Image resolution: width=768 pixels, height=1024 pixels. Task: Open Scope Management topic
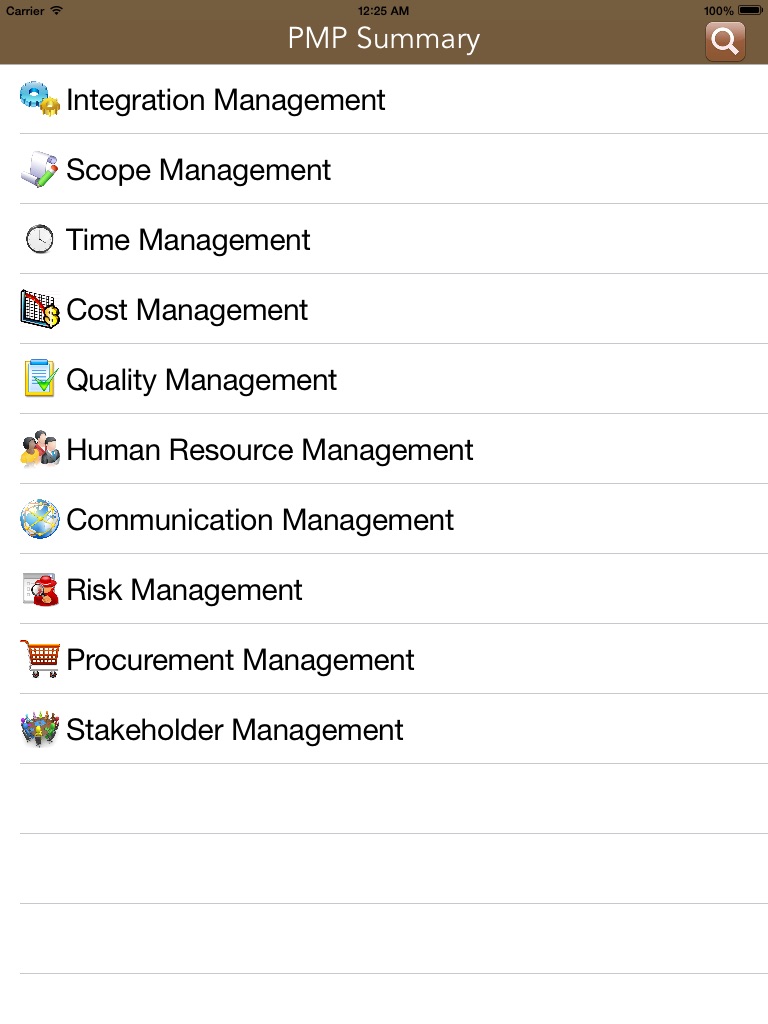click(x=198, y=170)
